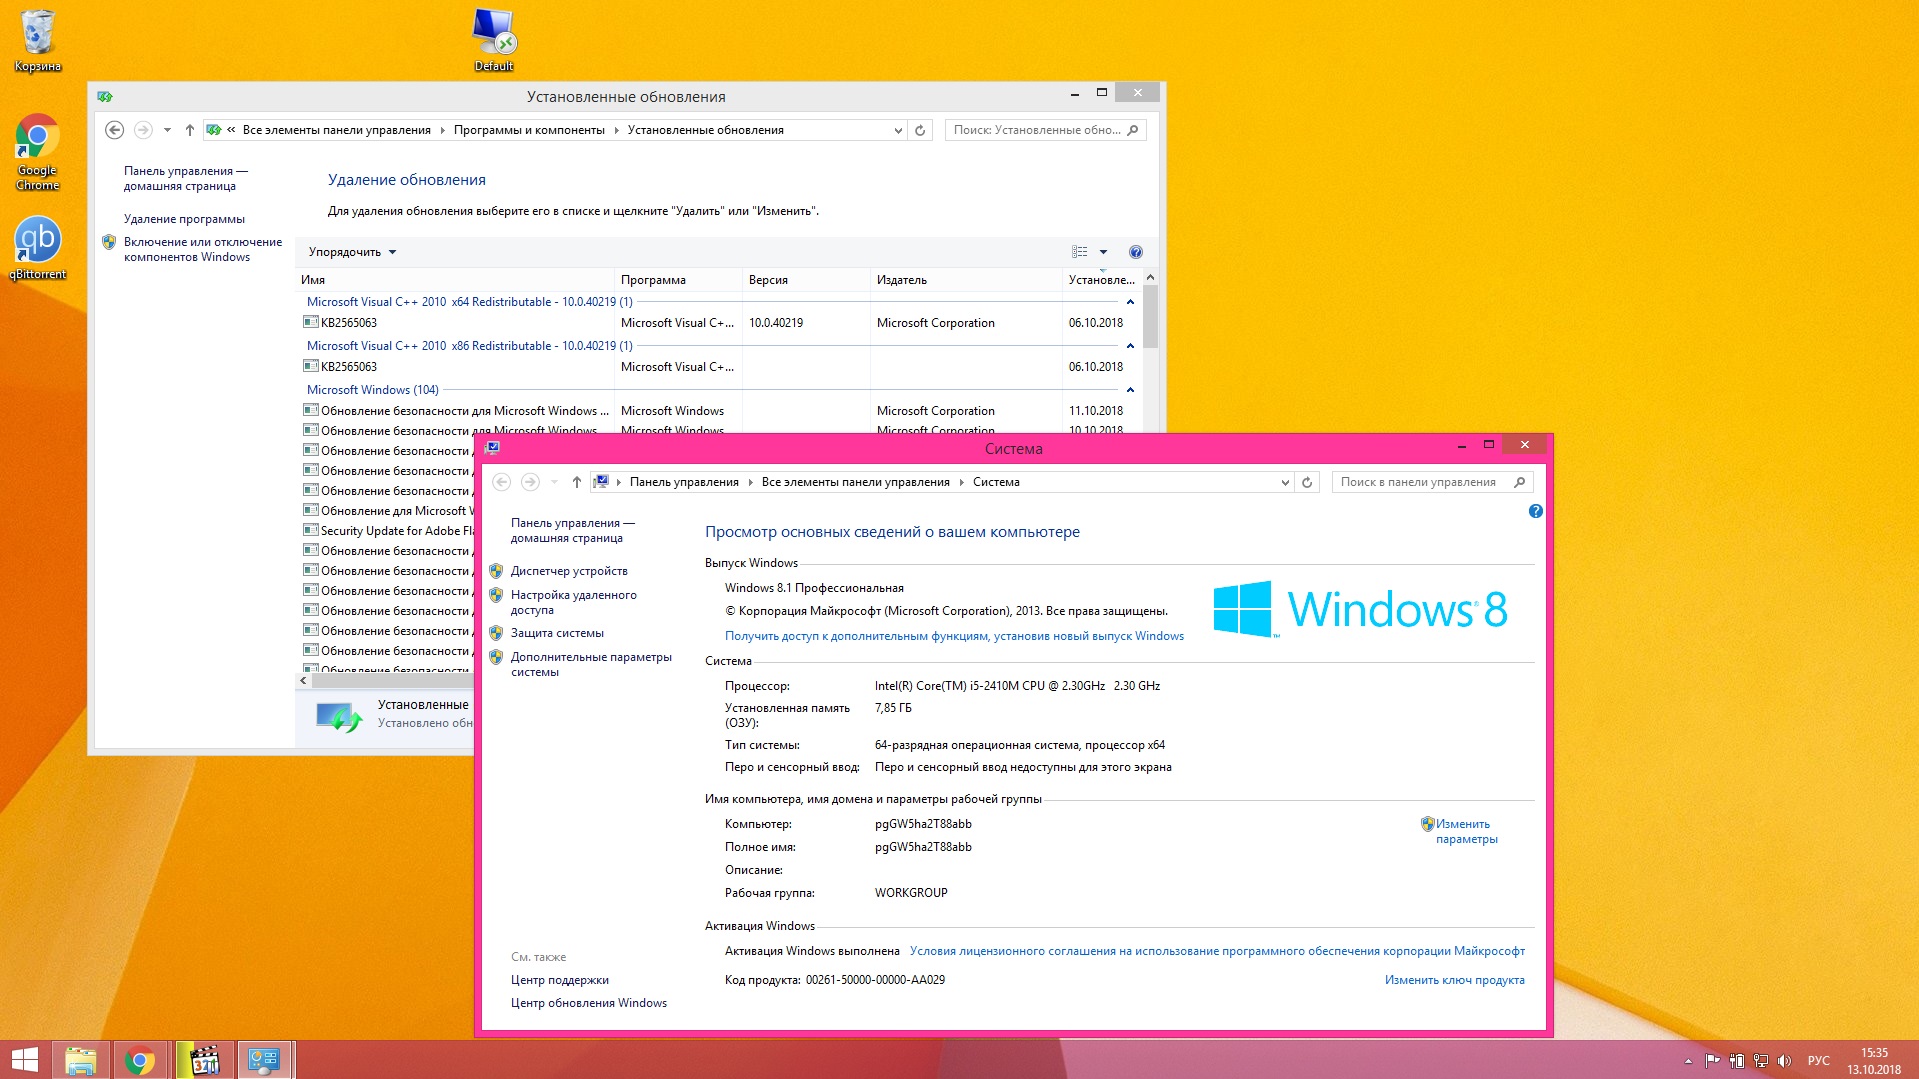Refresh the Установленные обновления address bar
The image size is (1919, 1079).
920,130
